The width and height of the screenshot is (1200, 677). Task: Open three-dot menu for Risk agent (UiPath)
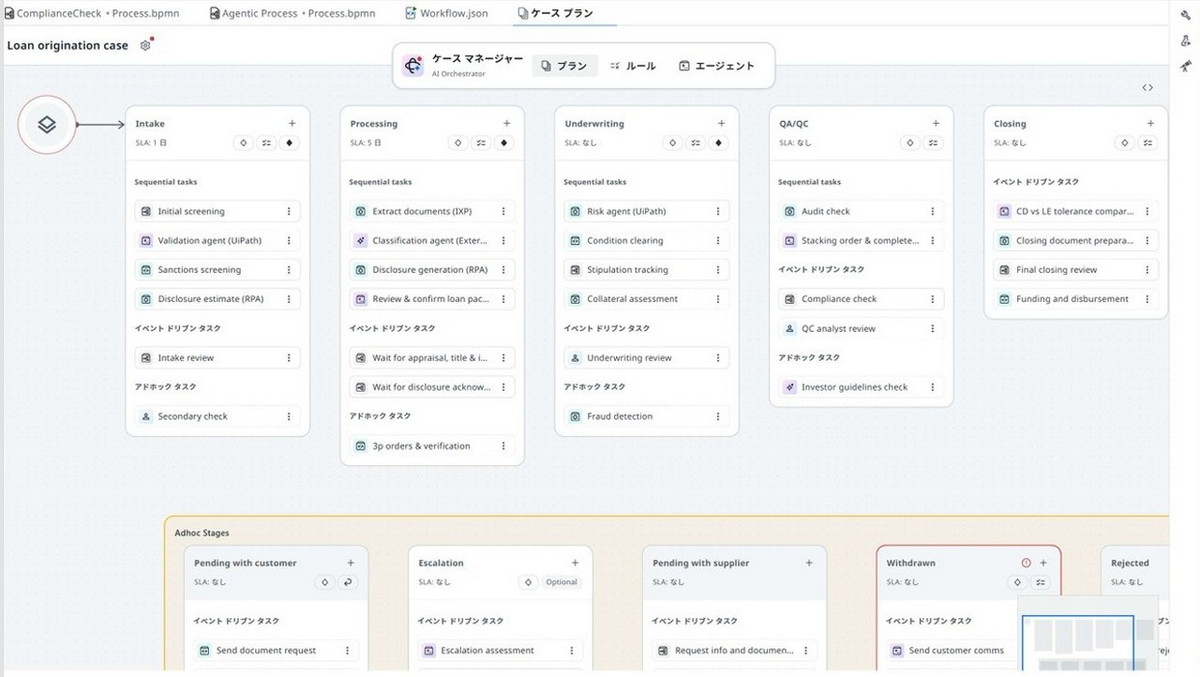pyautogui.click(x=718, y=211)
